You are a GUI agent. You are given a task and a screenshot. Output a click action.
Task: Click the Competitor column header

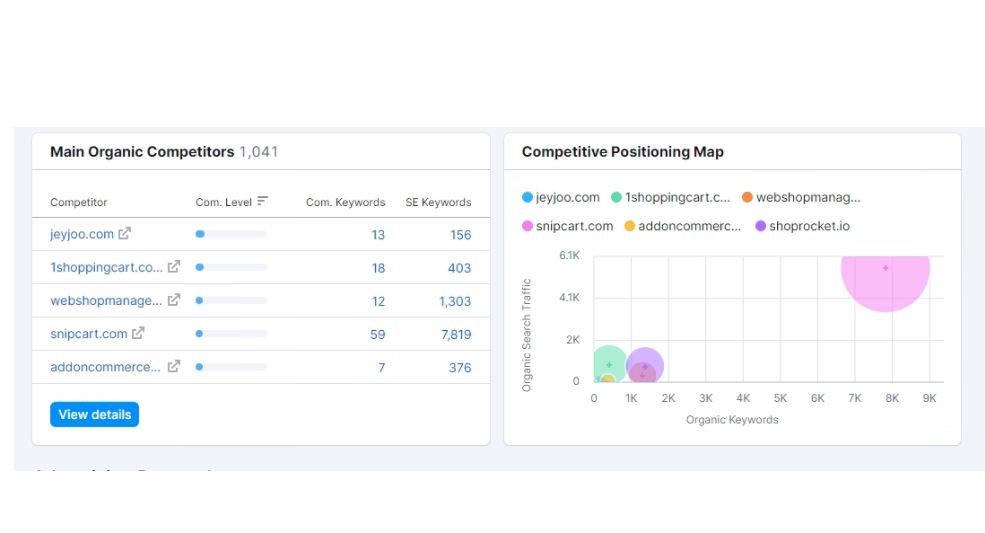click(79, 202)
